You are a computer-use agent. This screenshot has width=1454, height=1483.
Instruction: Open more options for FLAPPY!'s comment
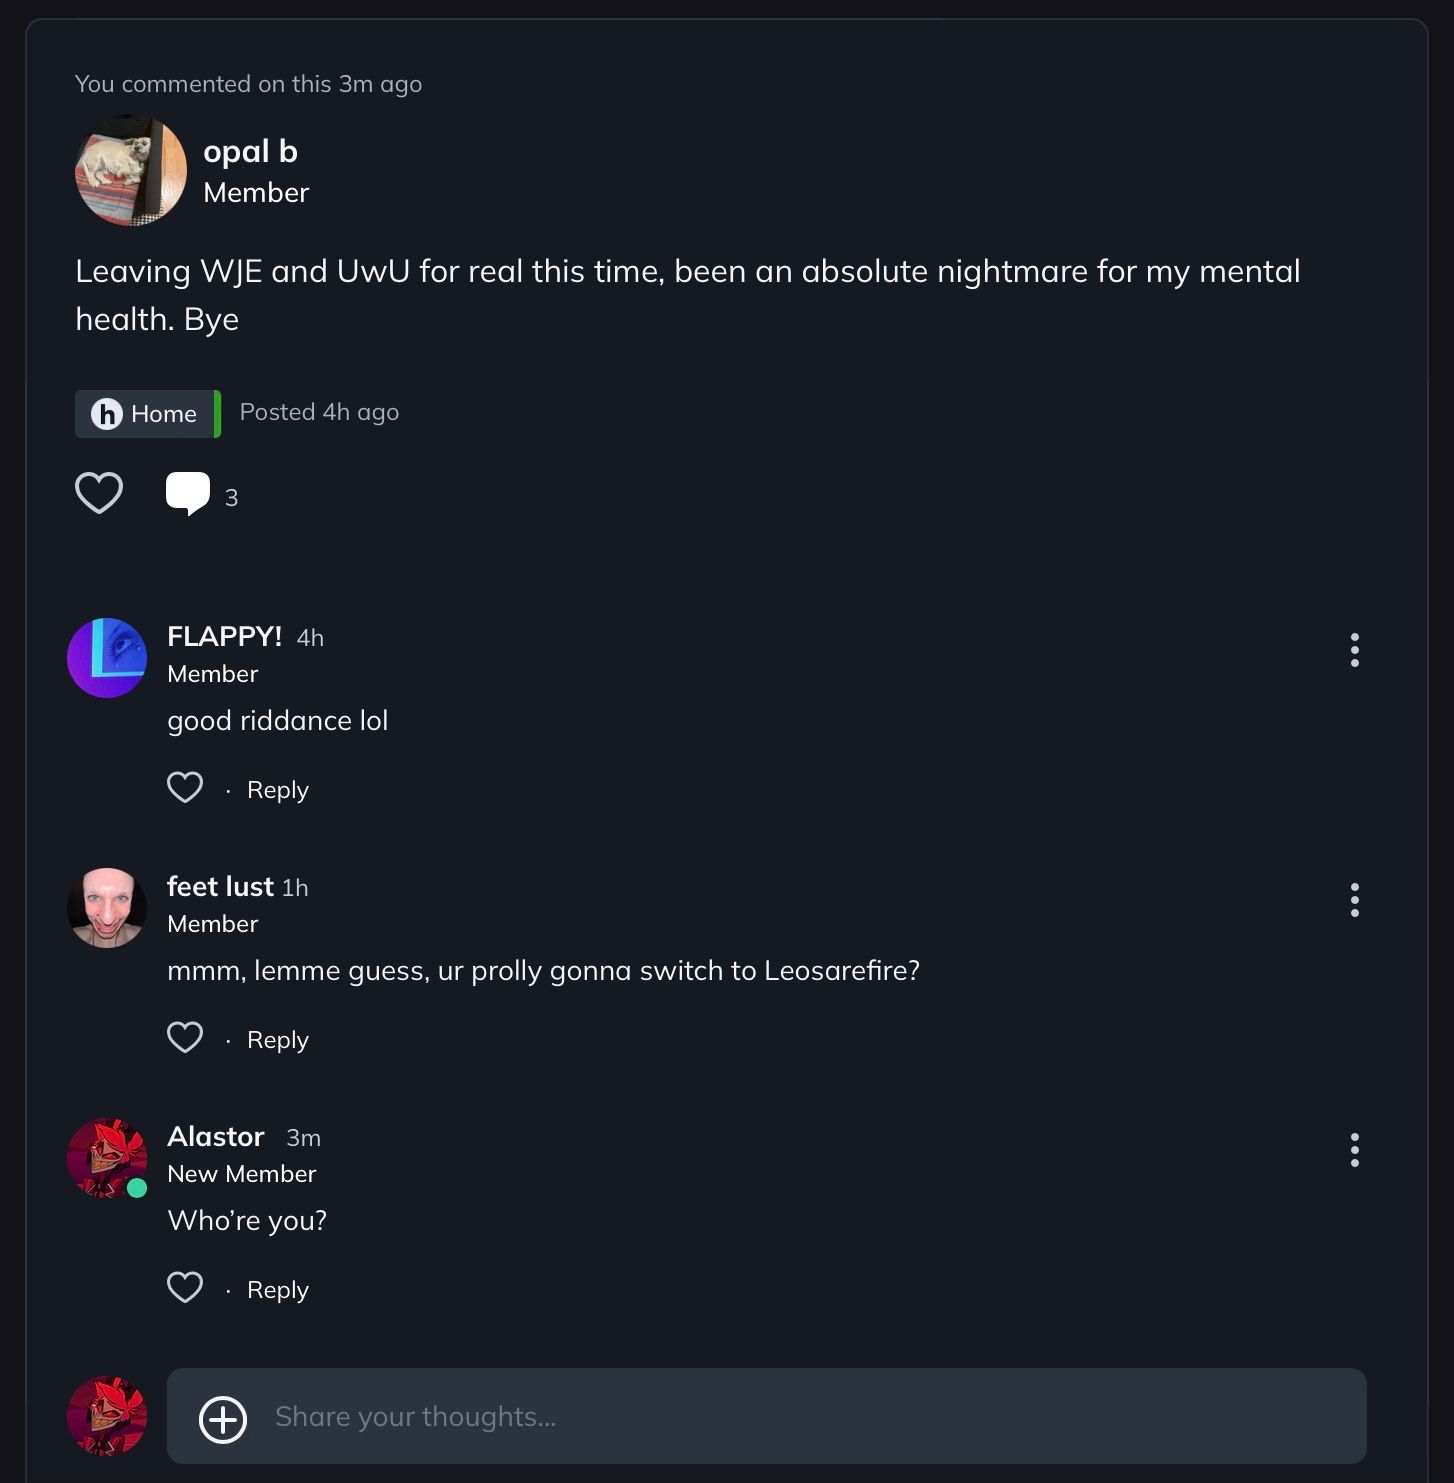tap(1354, 650)
